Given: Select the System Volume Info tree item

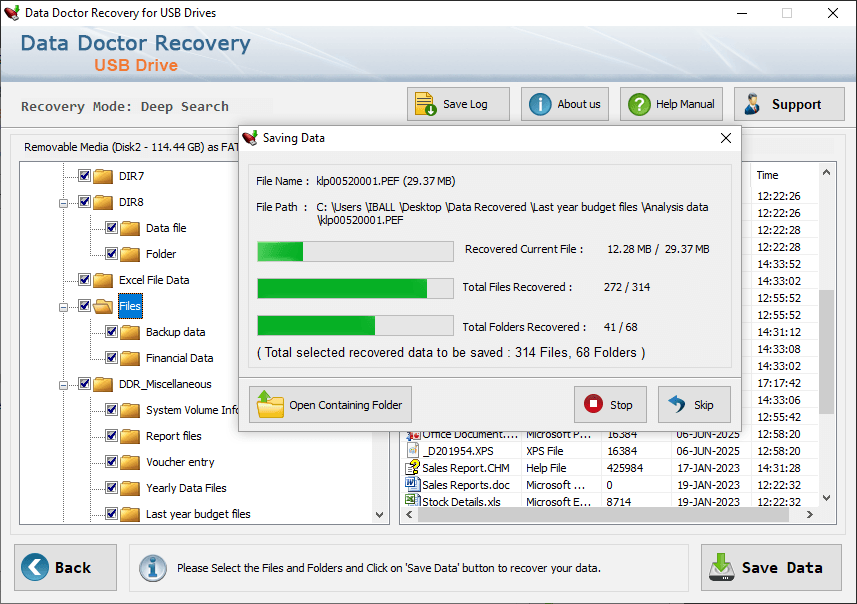Looking at the screenshot, I should pos(192,410).
